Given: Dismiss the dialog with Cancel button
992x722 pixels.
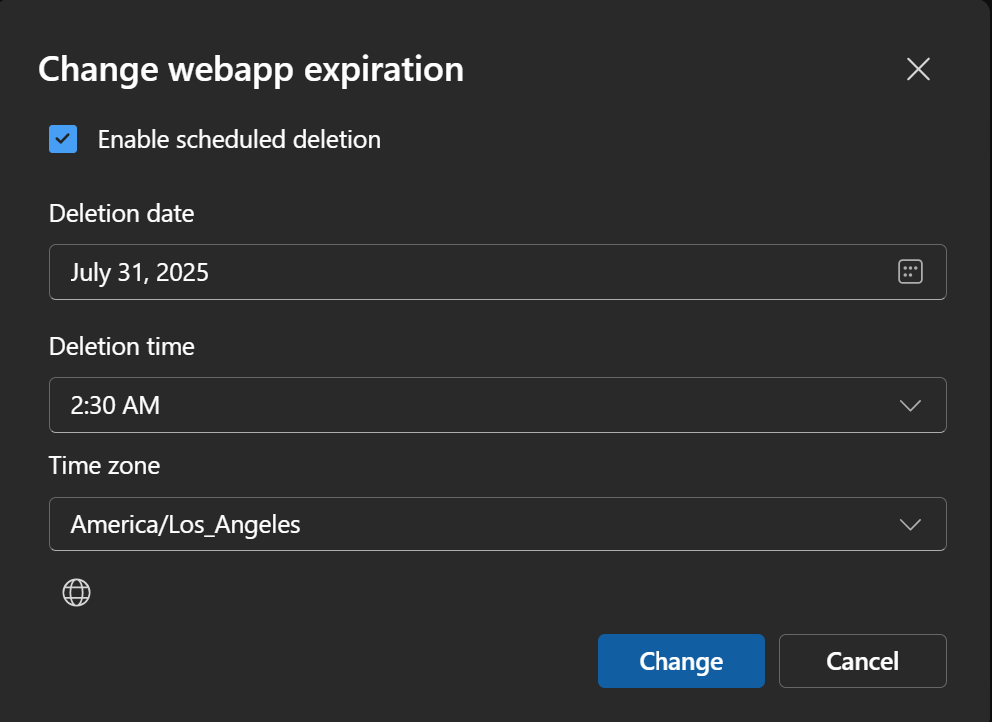Looking at the screenshot, I should pyautogui.click(x=862, y=661).
